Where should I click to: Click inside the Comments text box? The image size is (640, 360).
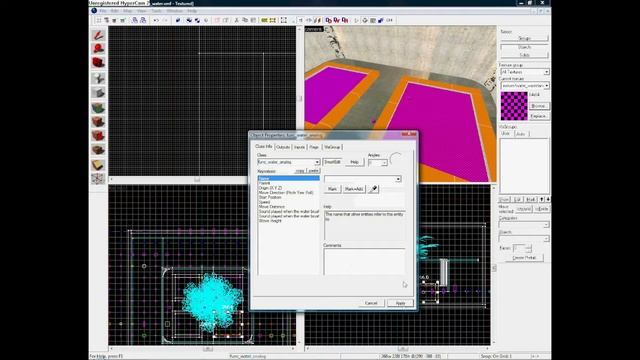coord(364,262)
